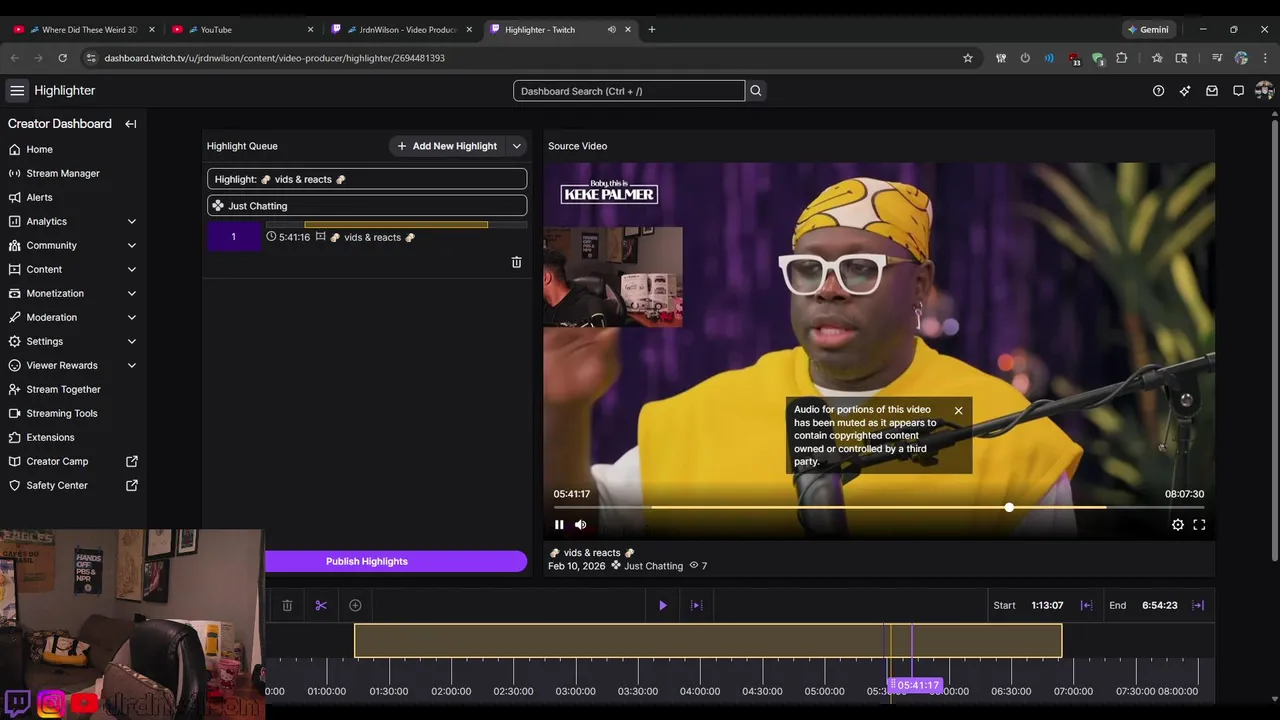Switch to JrdnWilson Video Producer tab

click(401, 29)
